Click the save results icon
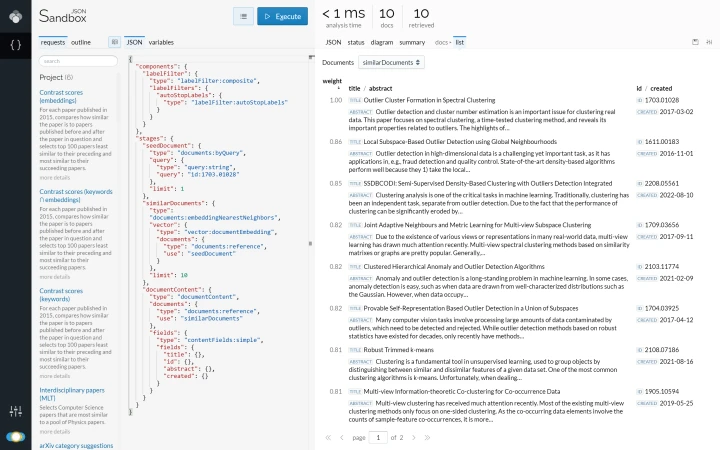Image resolution: width=720 pixels, height=450 pixels. 695,42
